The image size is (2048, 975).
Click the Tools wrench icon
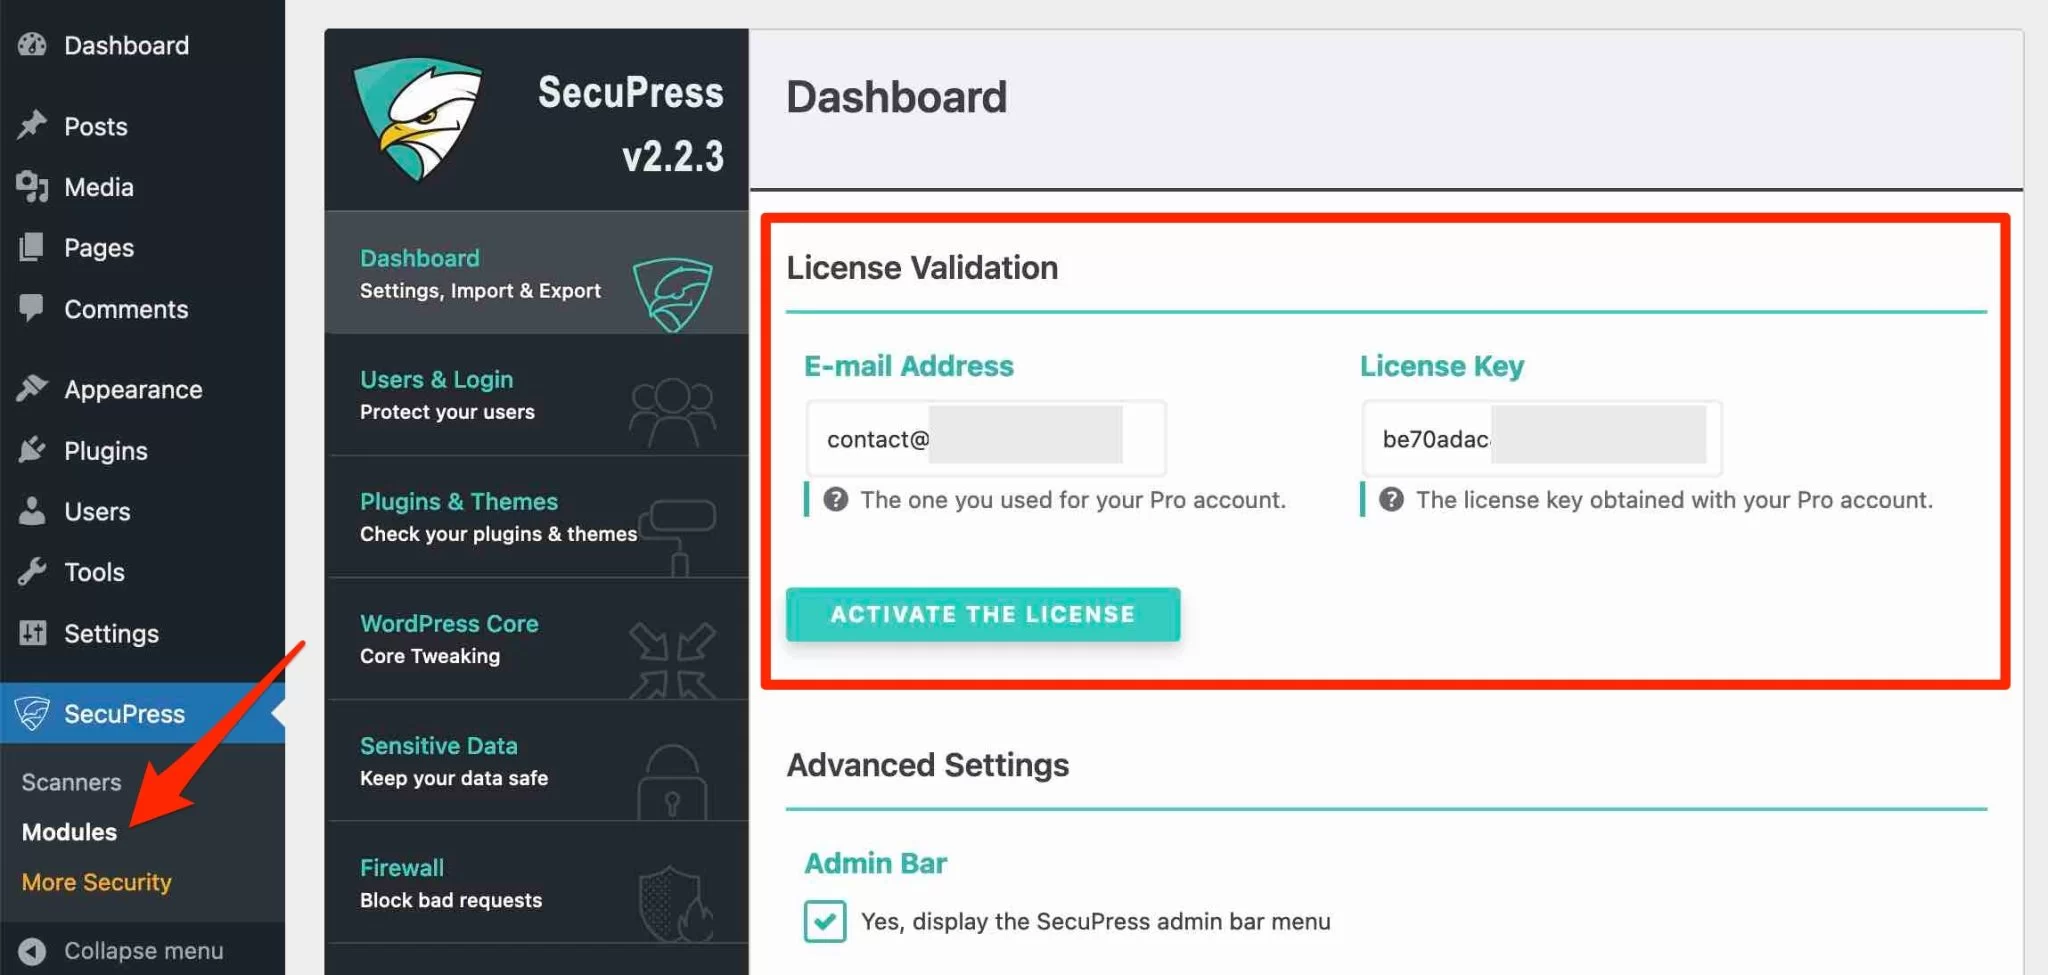click(32, 572)
